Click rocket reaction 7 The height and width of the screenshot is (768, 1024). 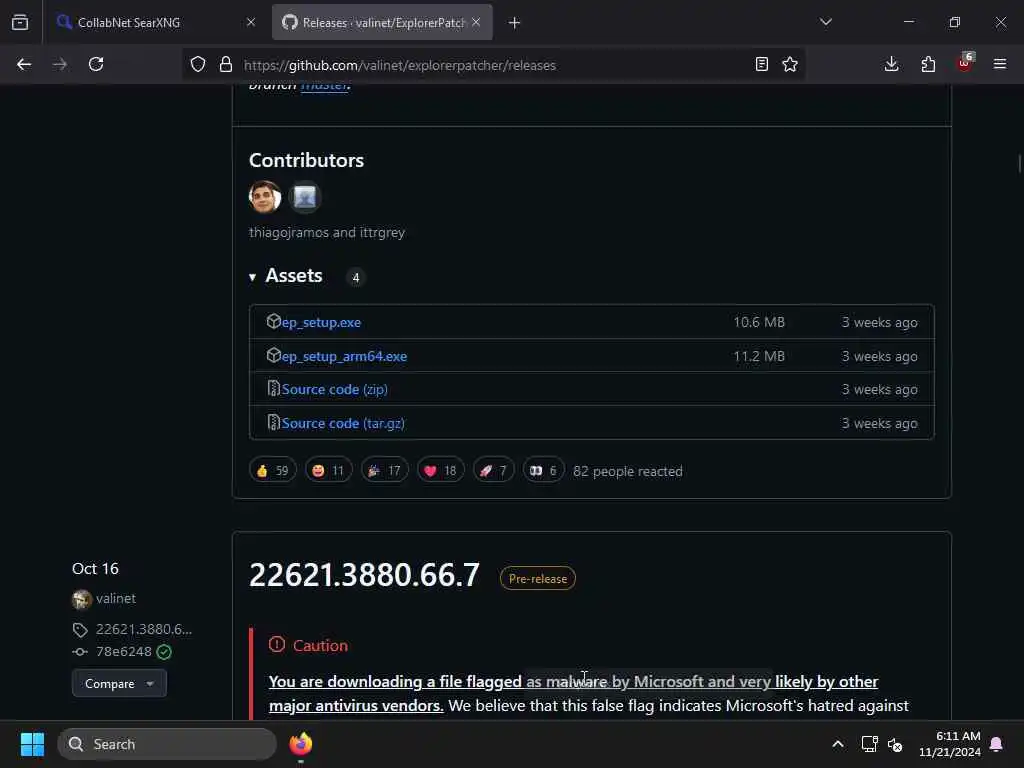coord(494,470)
